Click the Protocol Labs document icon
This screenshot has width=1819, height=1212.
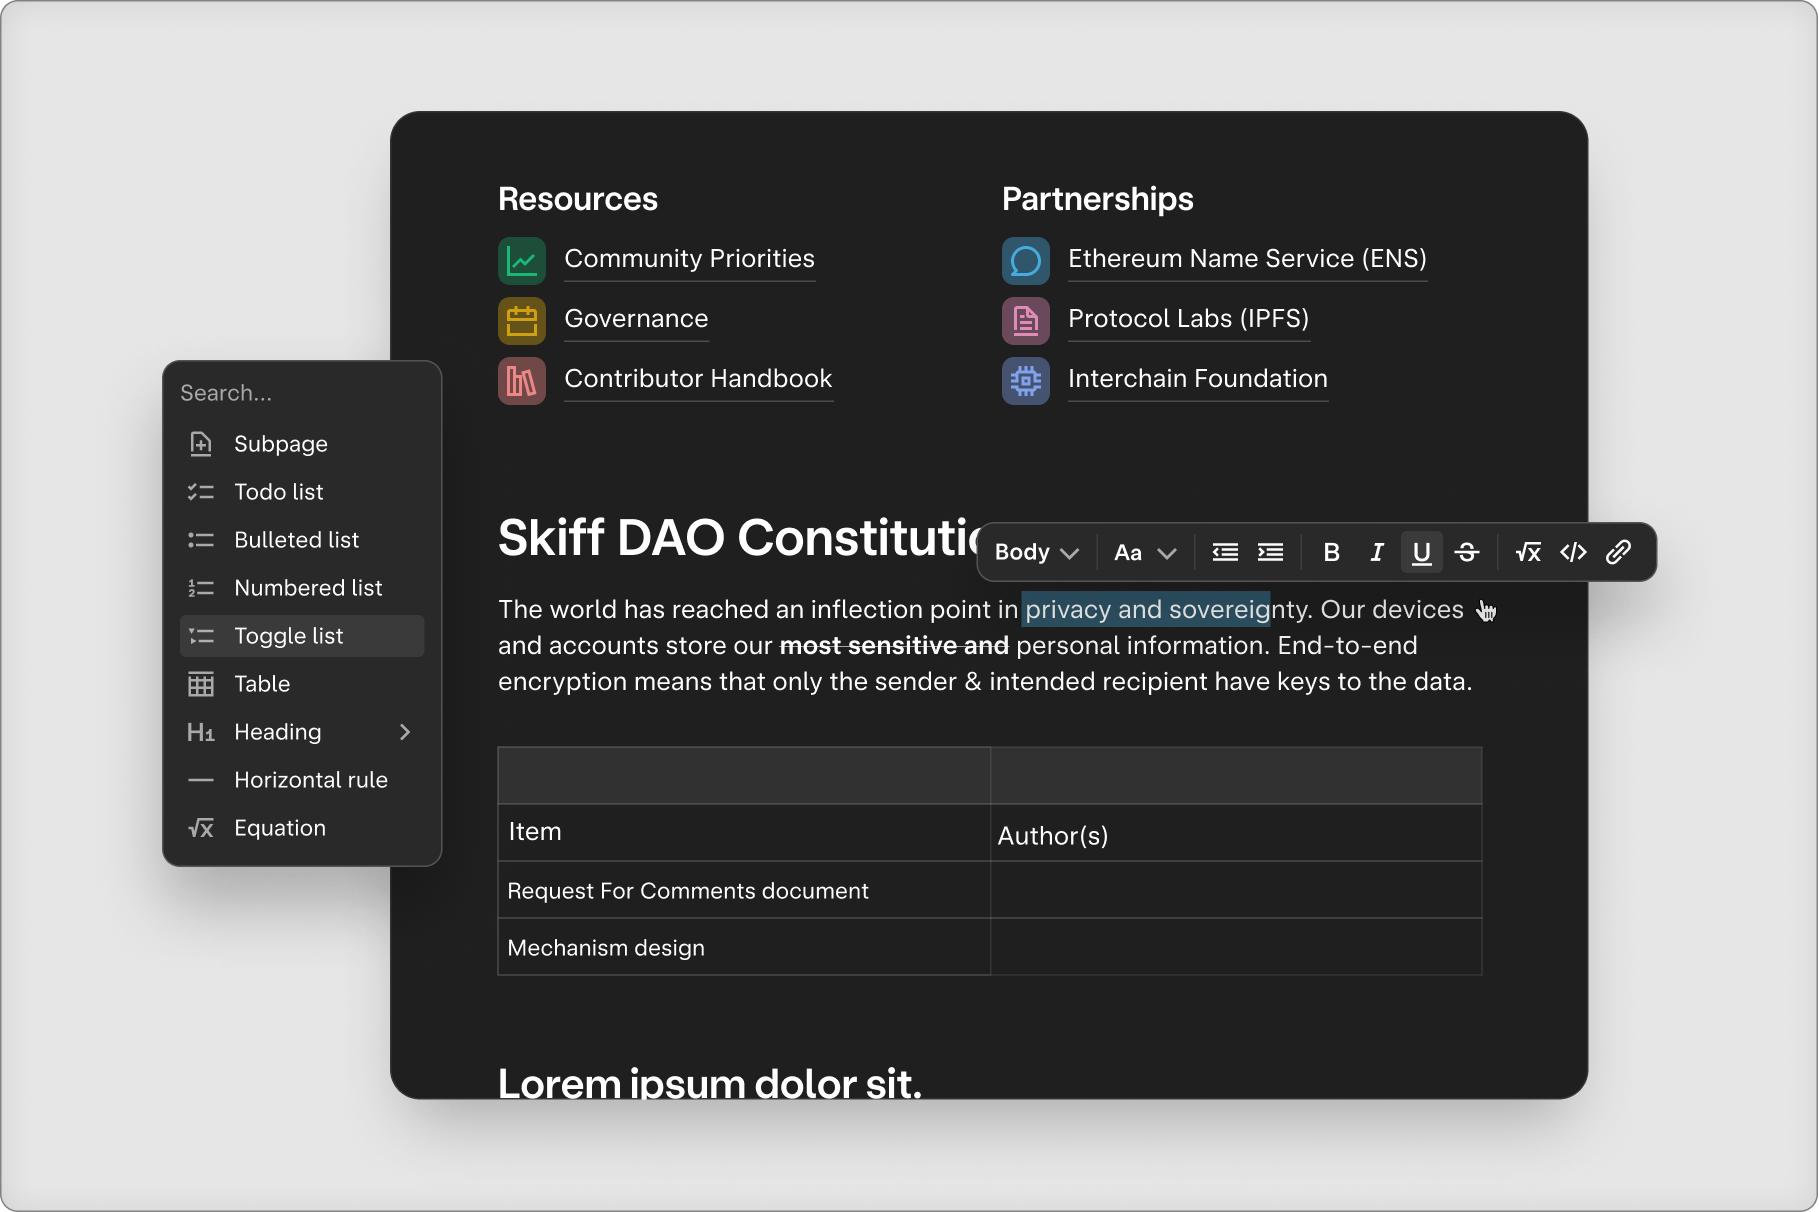point(1026,320)
